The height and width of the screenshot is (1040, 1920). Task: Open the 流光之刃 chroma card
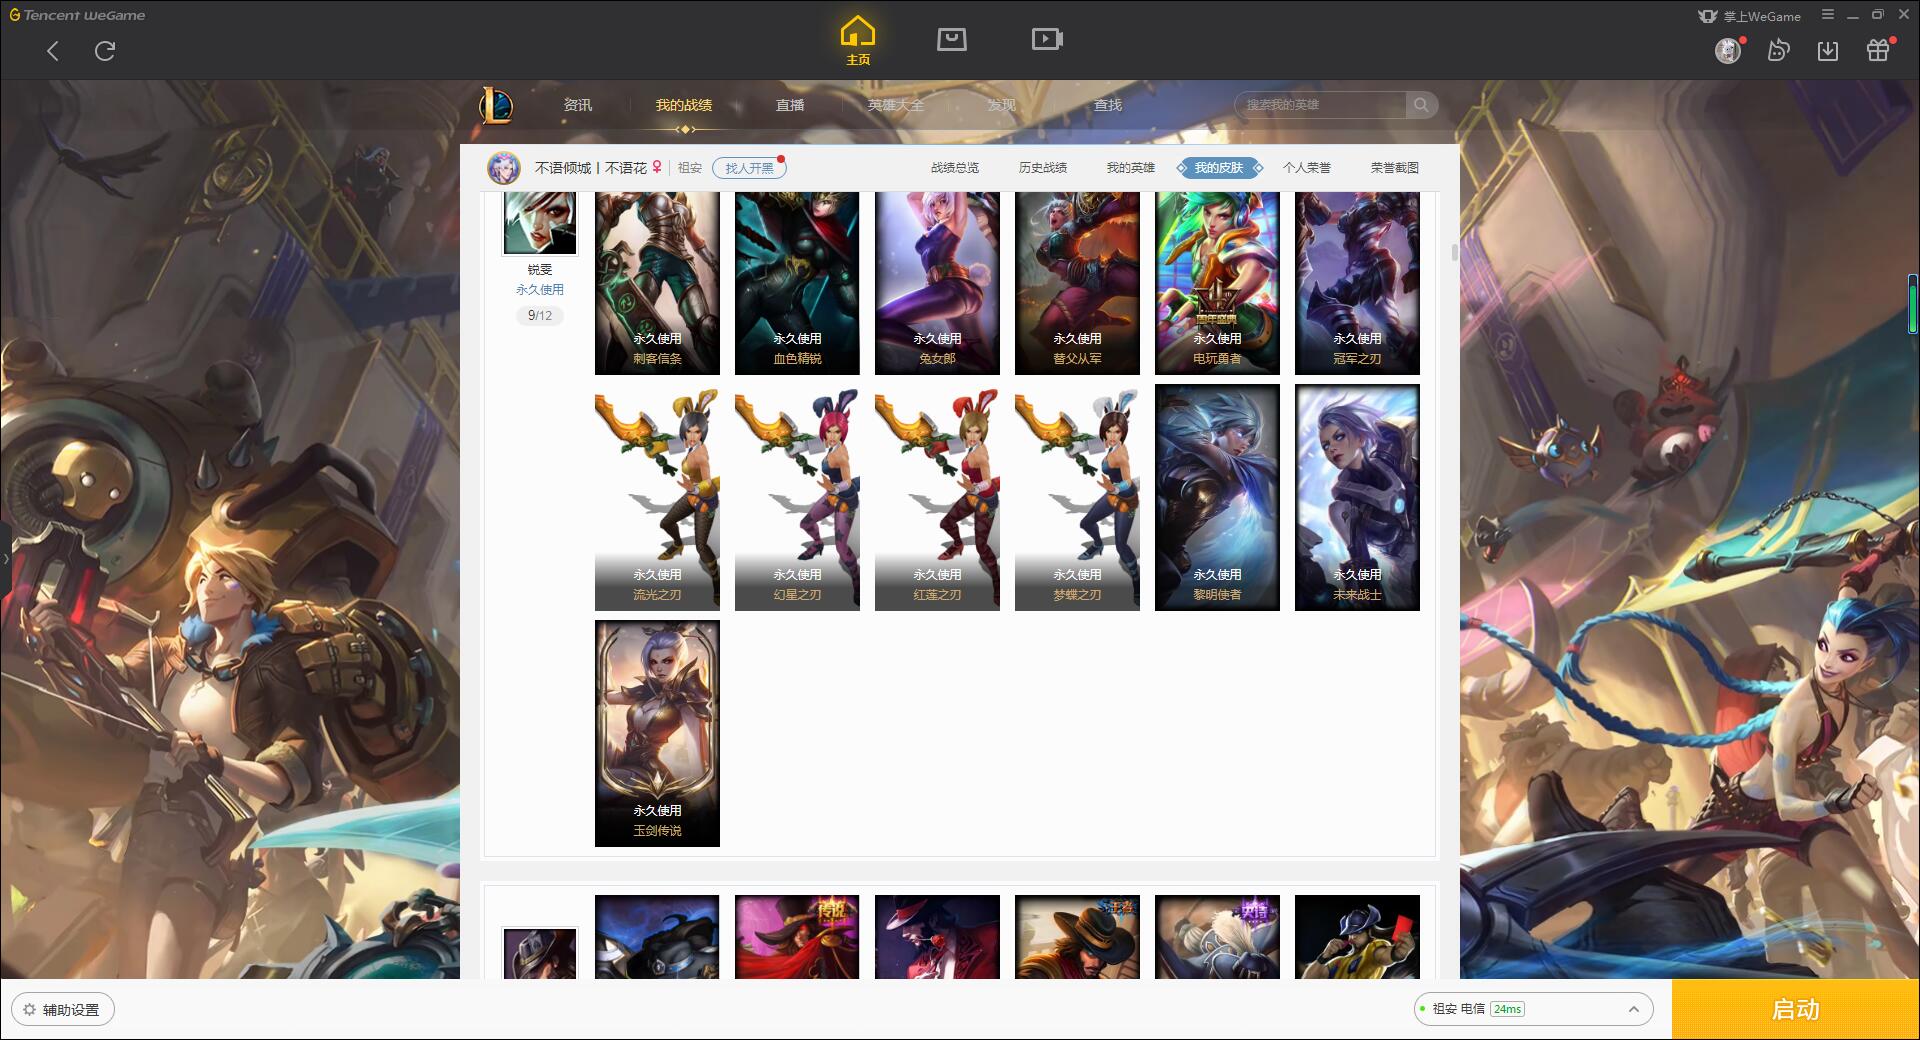657,498
